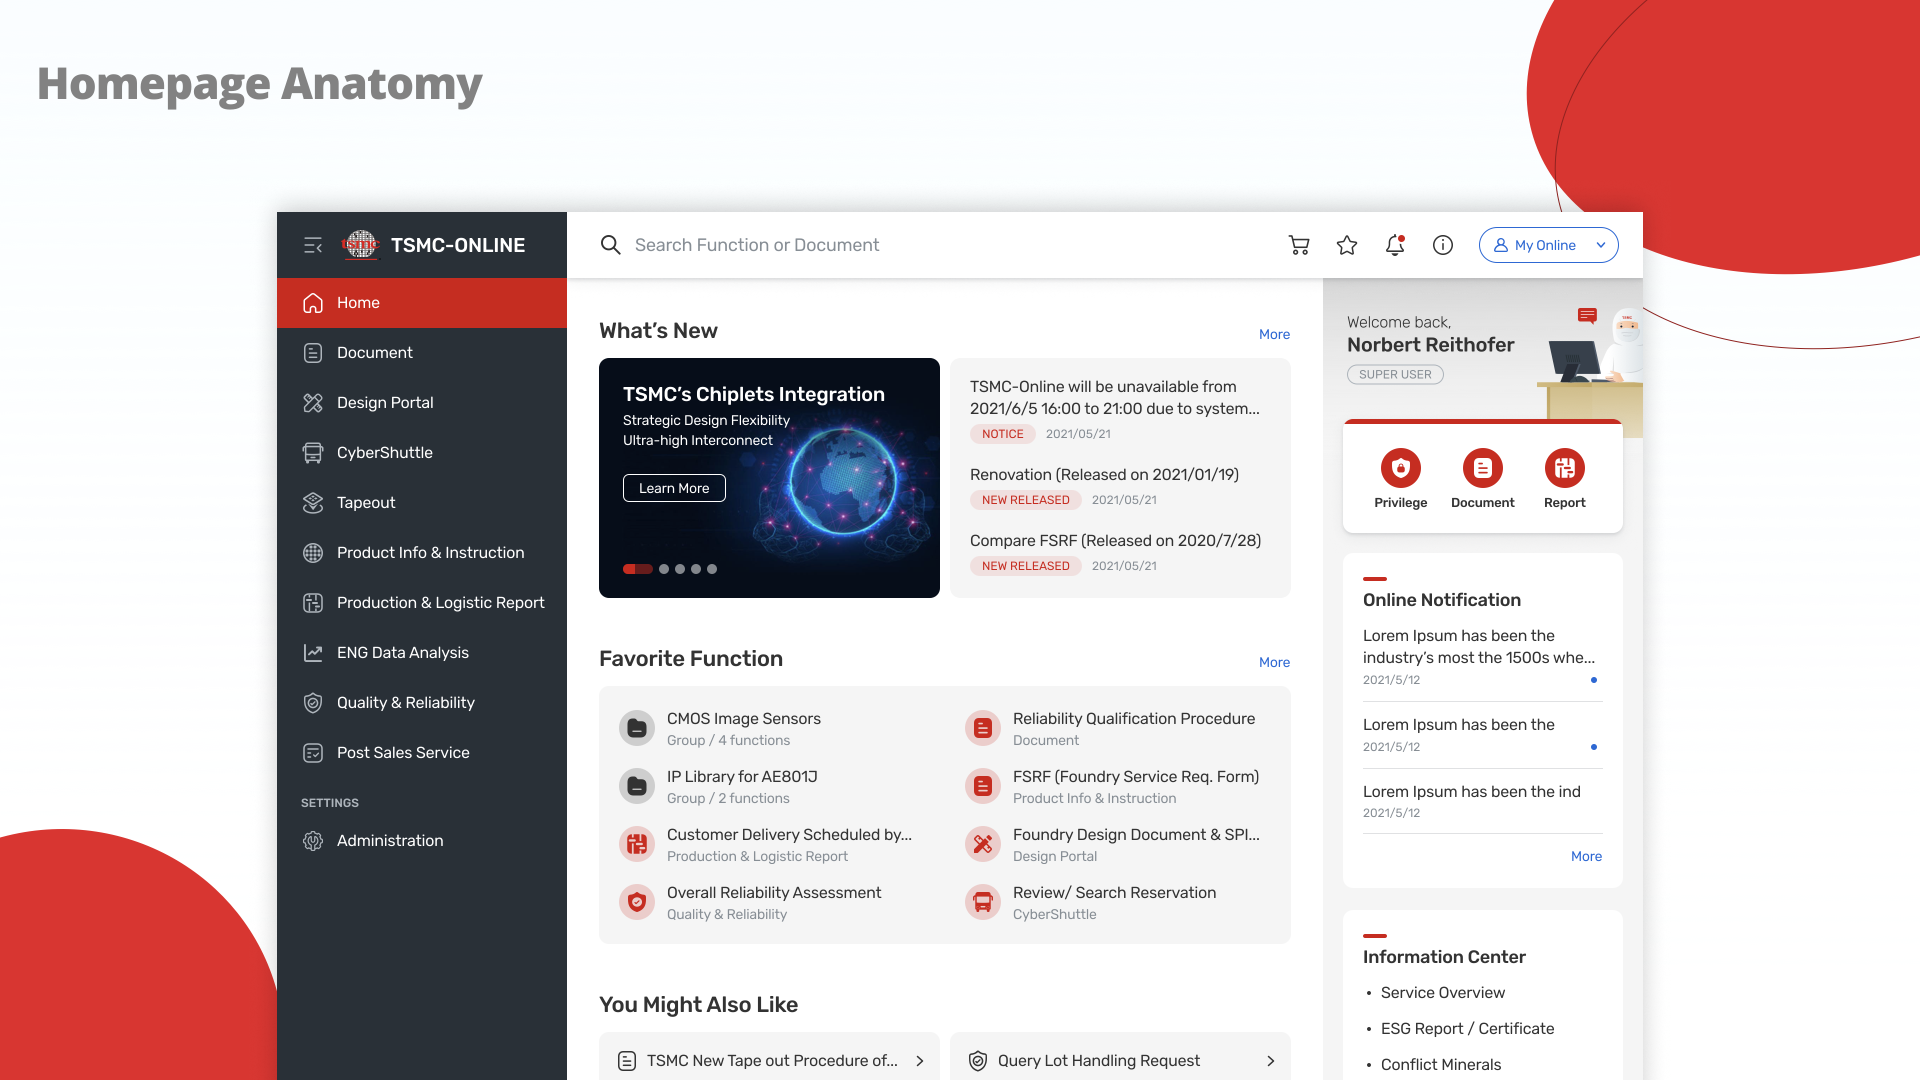Select second carousel dot on banner
1920x1080 pixels.
click(664, 569)
